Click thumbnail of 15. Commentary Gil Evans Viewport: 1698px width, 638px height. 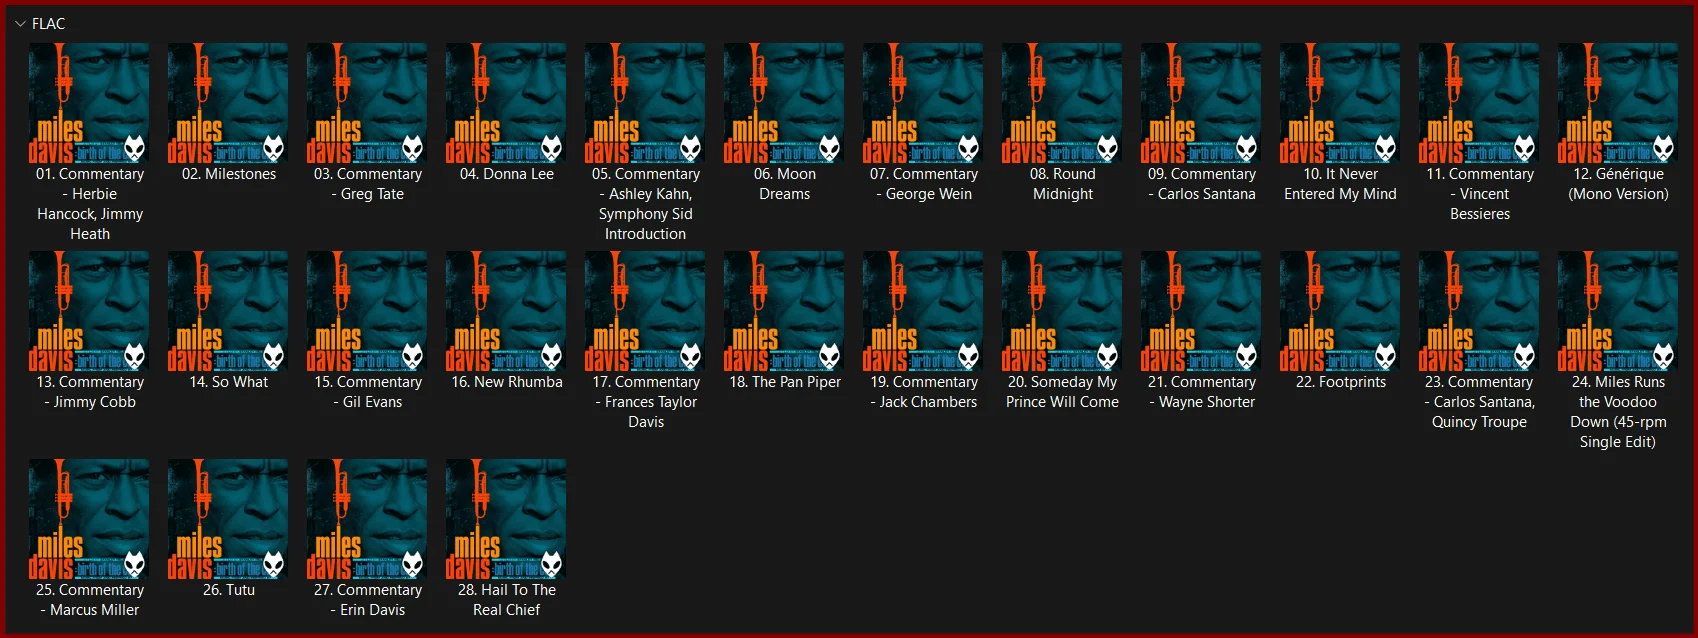367,311
